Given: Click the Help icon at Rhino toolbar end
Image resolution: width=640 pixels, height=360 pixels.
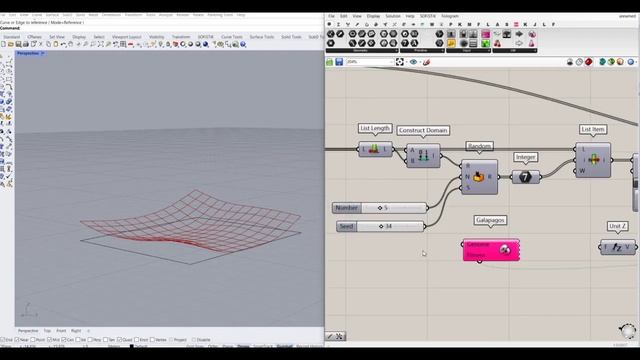Looking at the screenshot, I should pos(243,44).
